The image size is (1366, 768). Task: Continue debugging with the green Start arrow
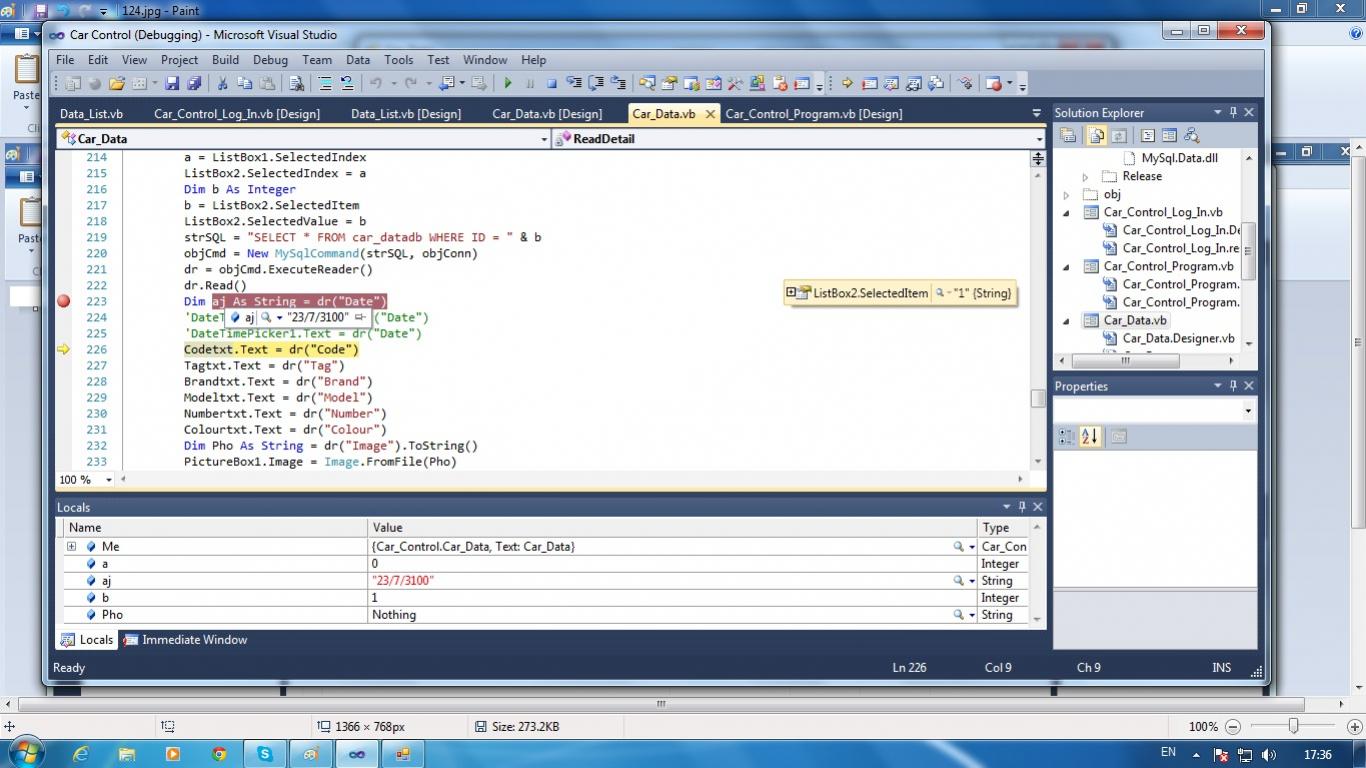tap(508, 84)
